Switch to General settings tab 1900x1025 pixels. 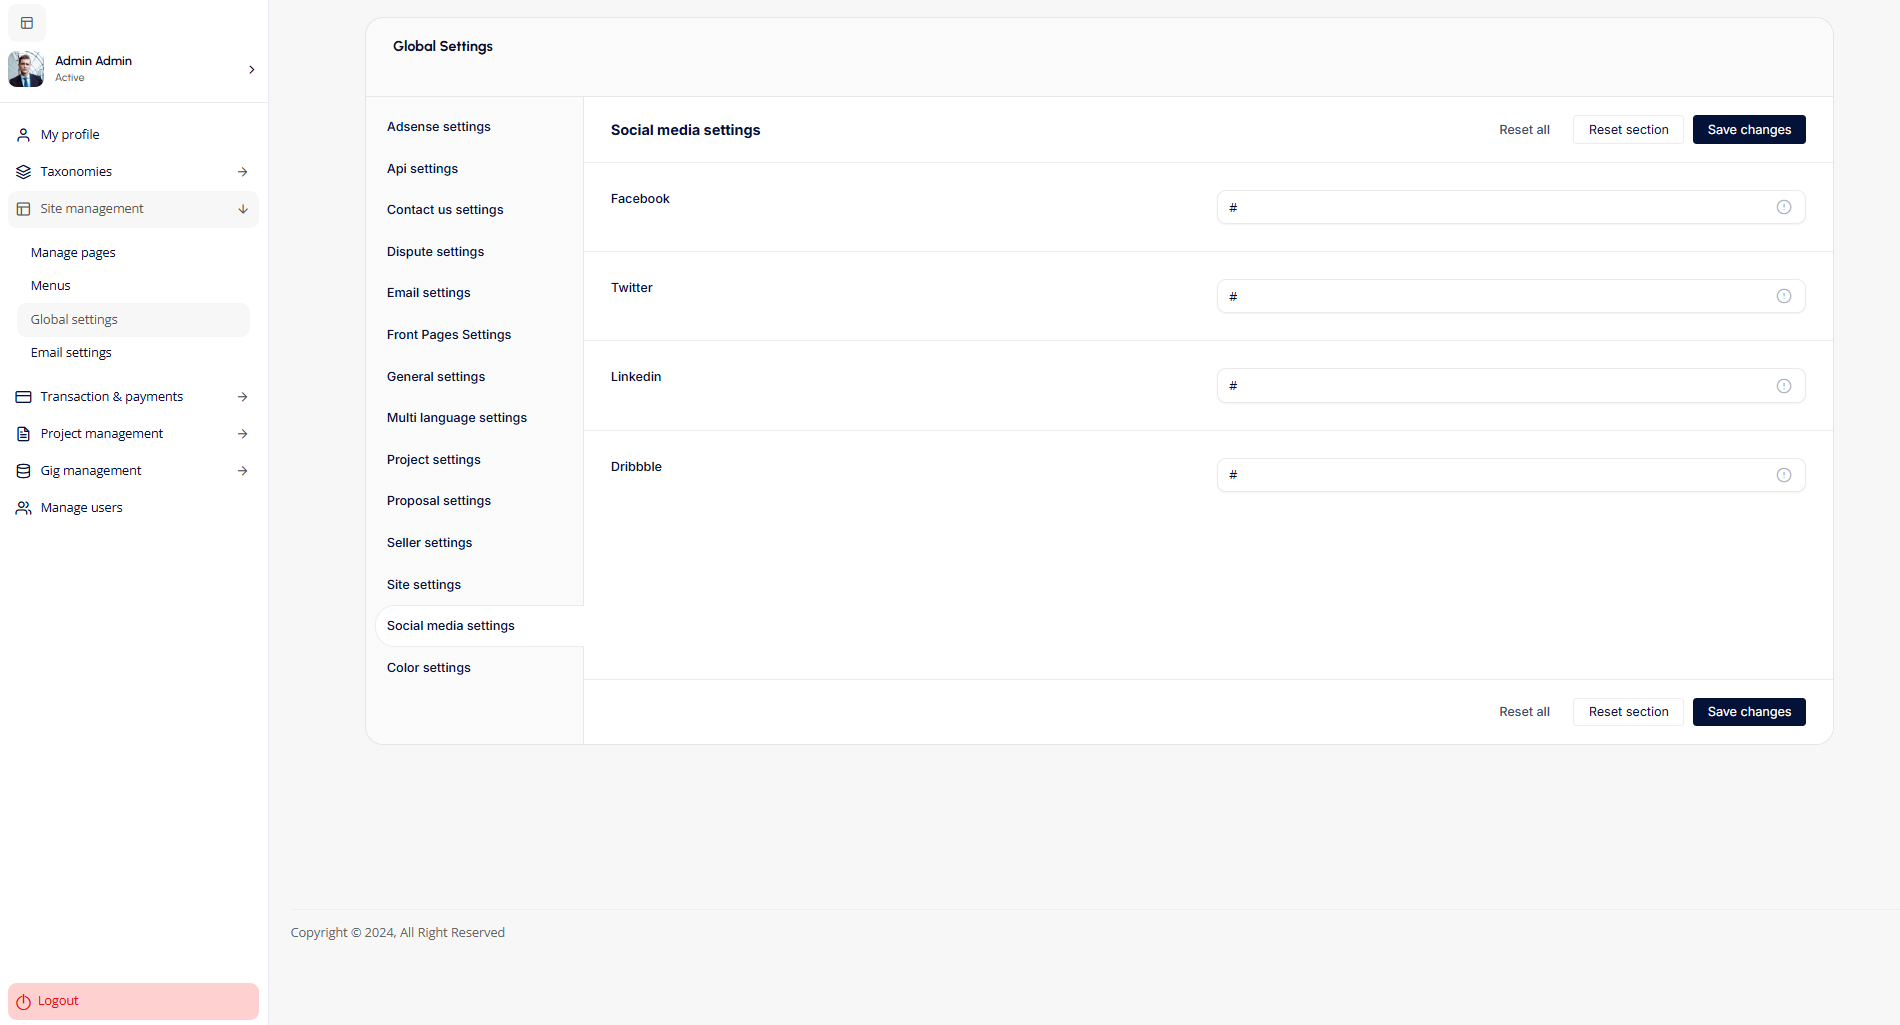pyautogui.click(x=435, y=377)
